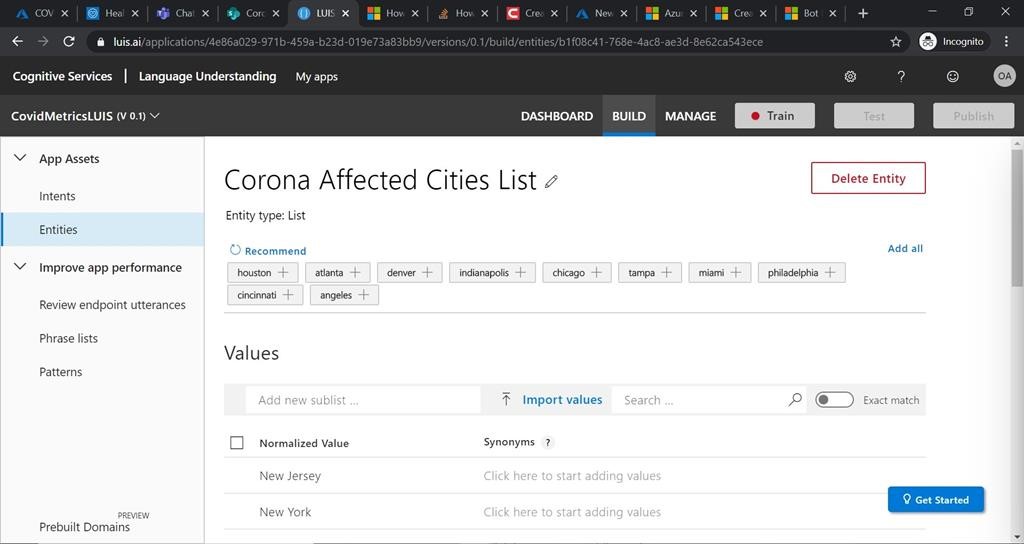Add houston with its plus icon
The height and width of the screenshot is (544, 1024).
point(284,272)
